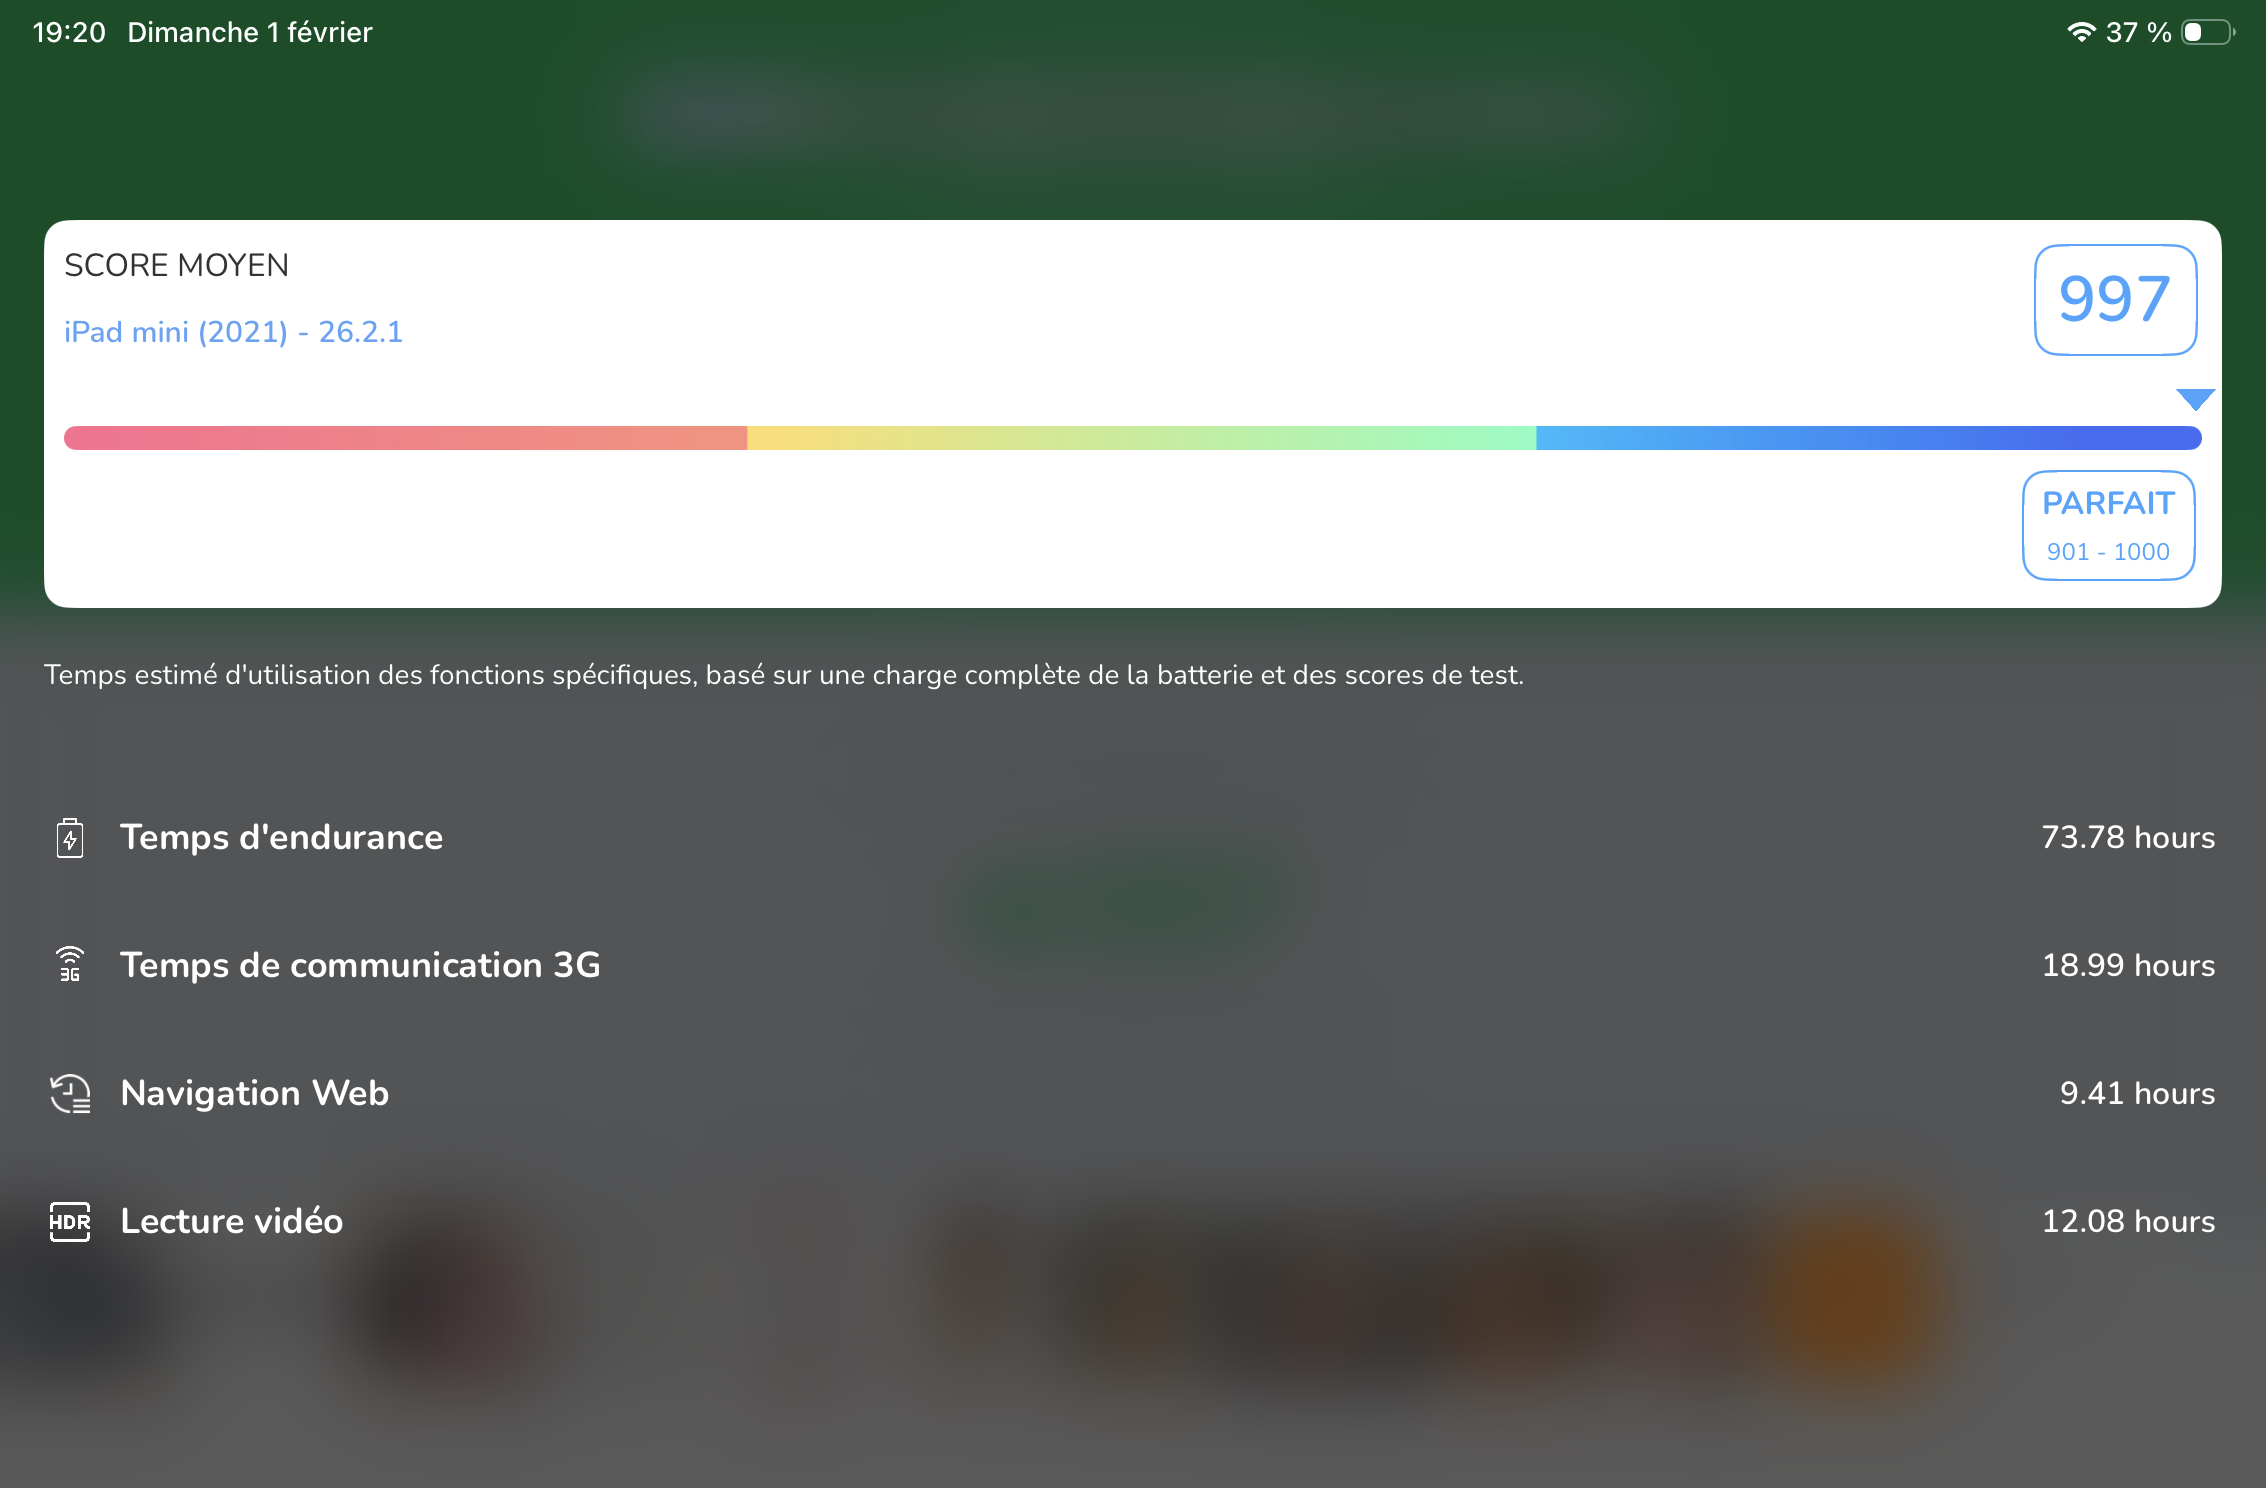Tap the HDR video playback icon

click(x=70, y=1221)
